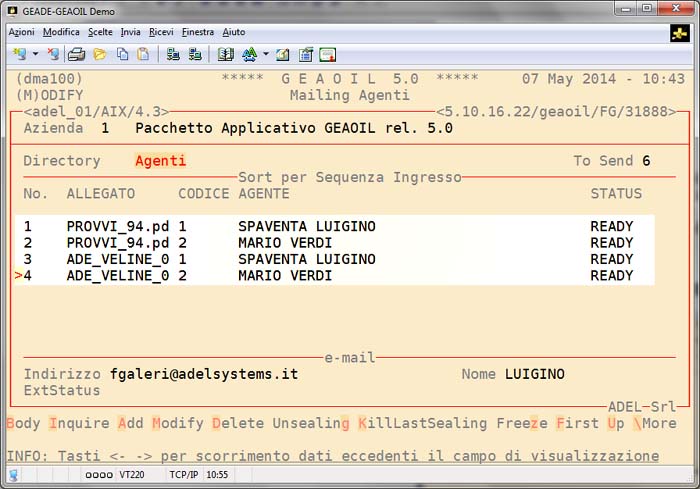Click the yellow open folder toolbar icon
Image resolution: width=700 pixels, height=489 pixels.
pyautogui.click(x=99, y=54)
